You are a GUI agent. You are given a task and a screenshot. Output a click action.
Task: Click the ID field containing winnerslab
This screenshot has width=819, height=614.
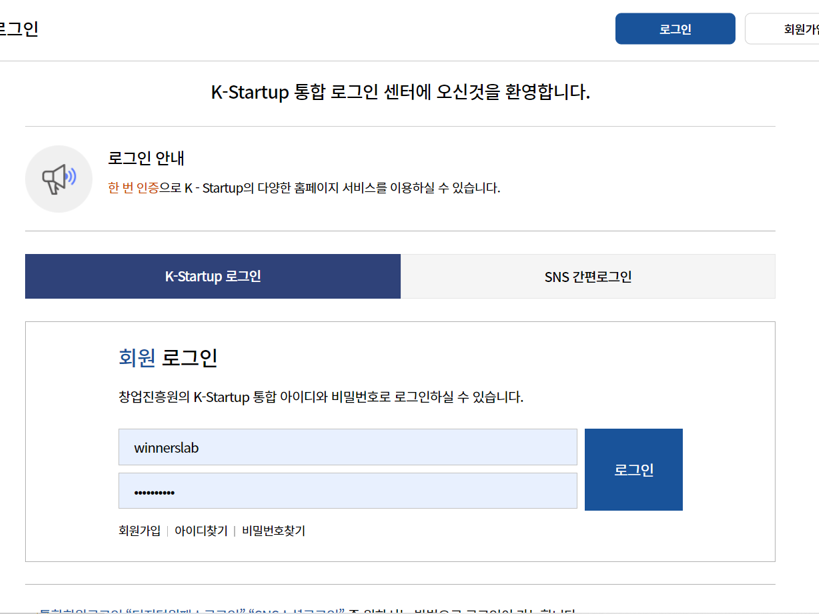[348, 447]
